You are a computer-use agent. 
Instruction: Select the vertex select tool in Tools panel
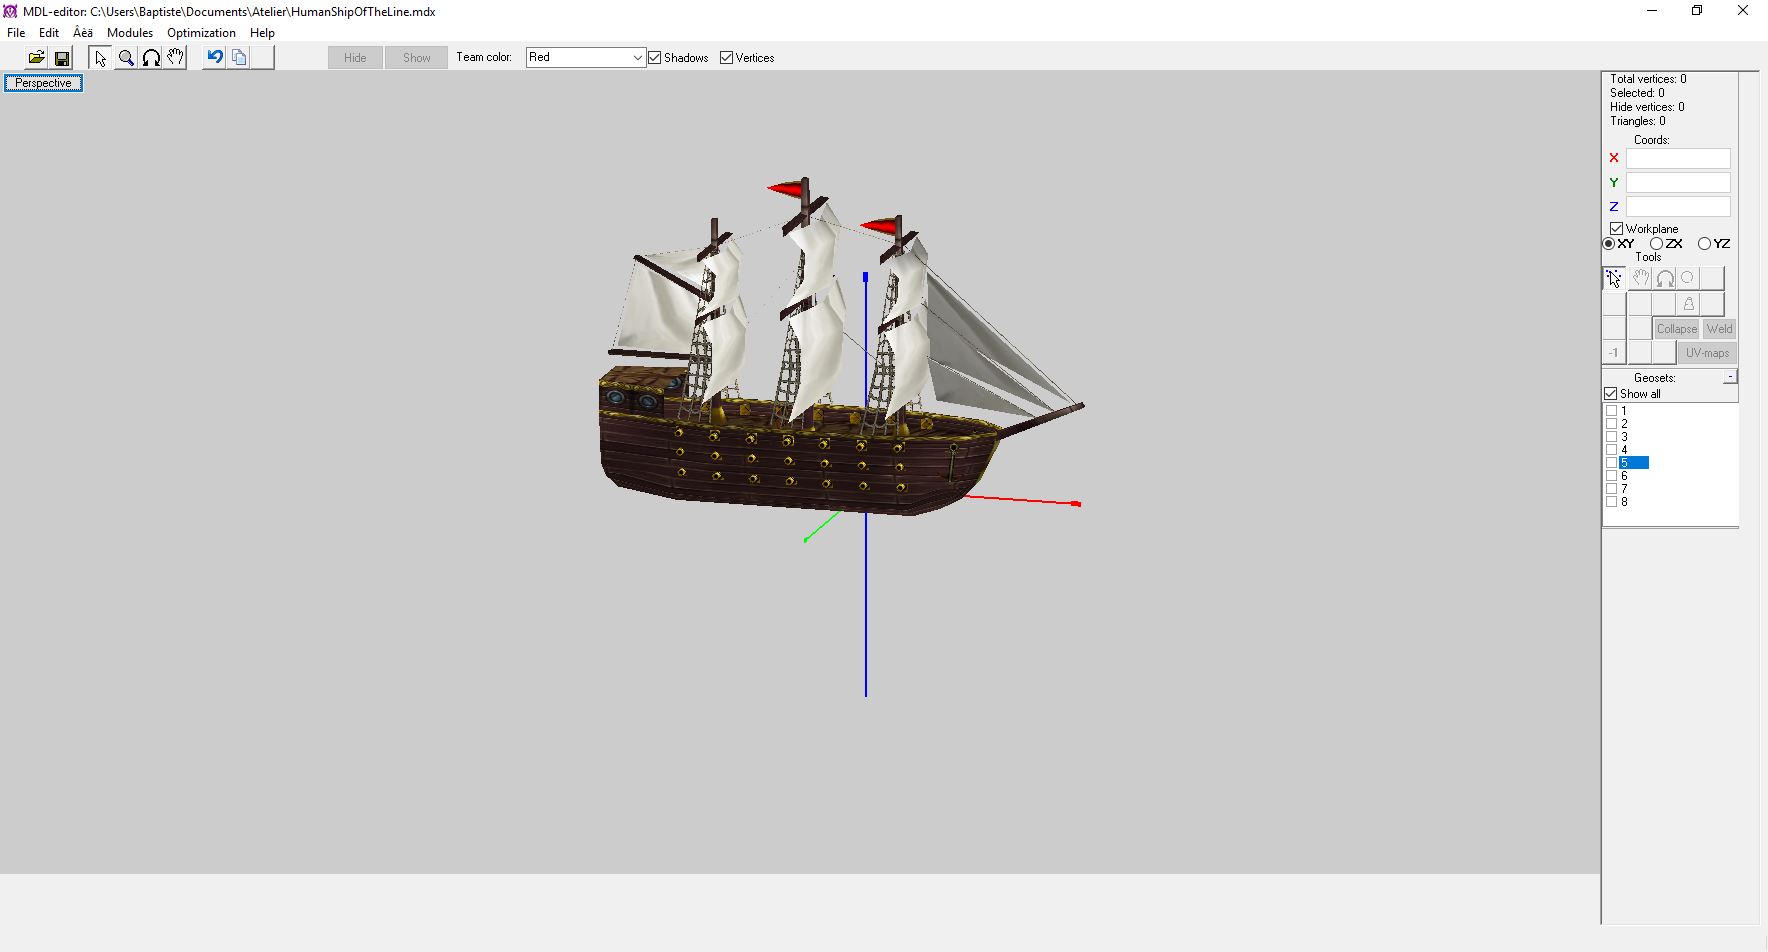coord(1614,279)
